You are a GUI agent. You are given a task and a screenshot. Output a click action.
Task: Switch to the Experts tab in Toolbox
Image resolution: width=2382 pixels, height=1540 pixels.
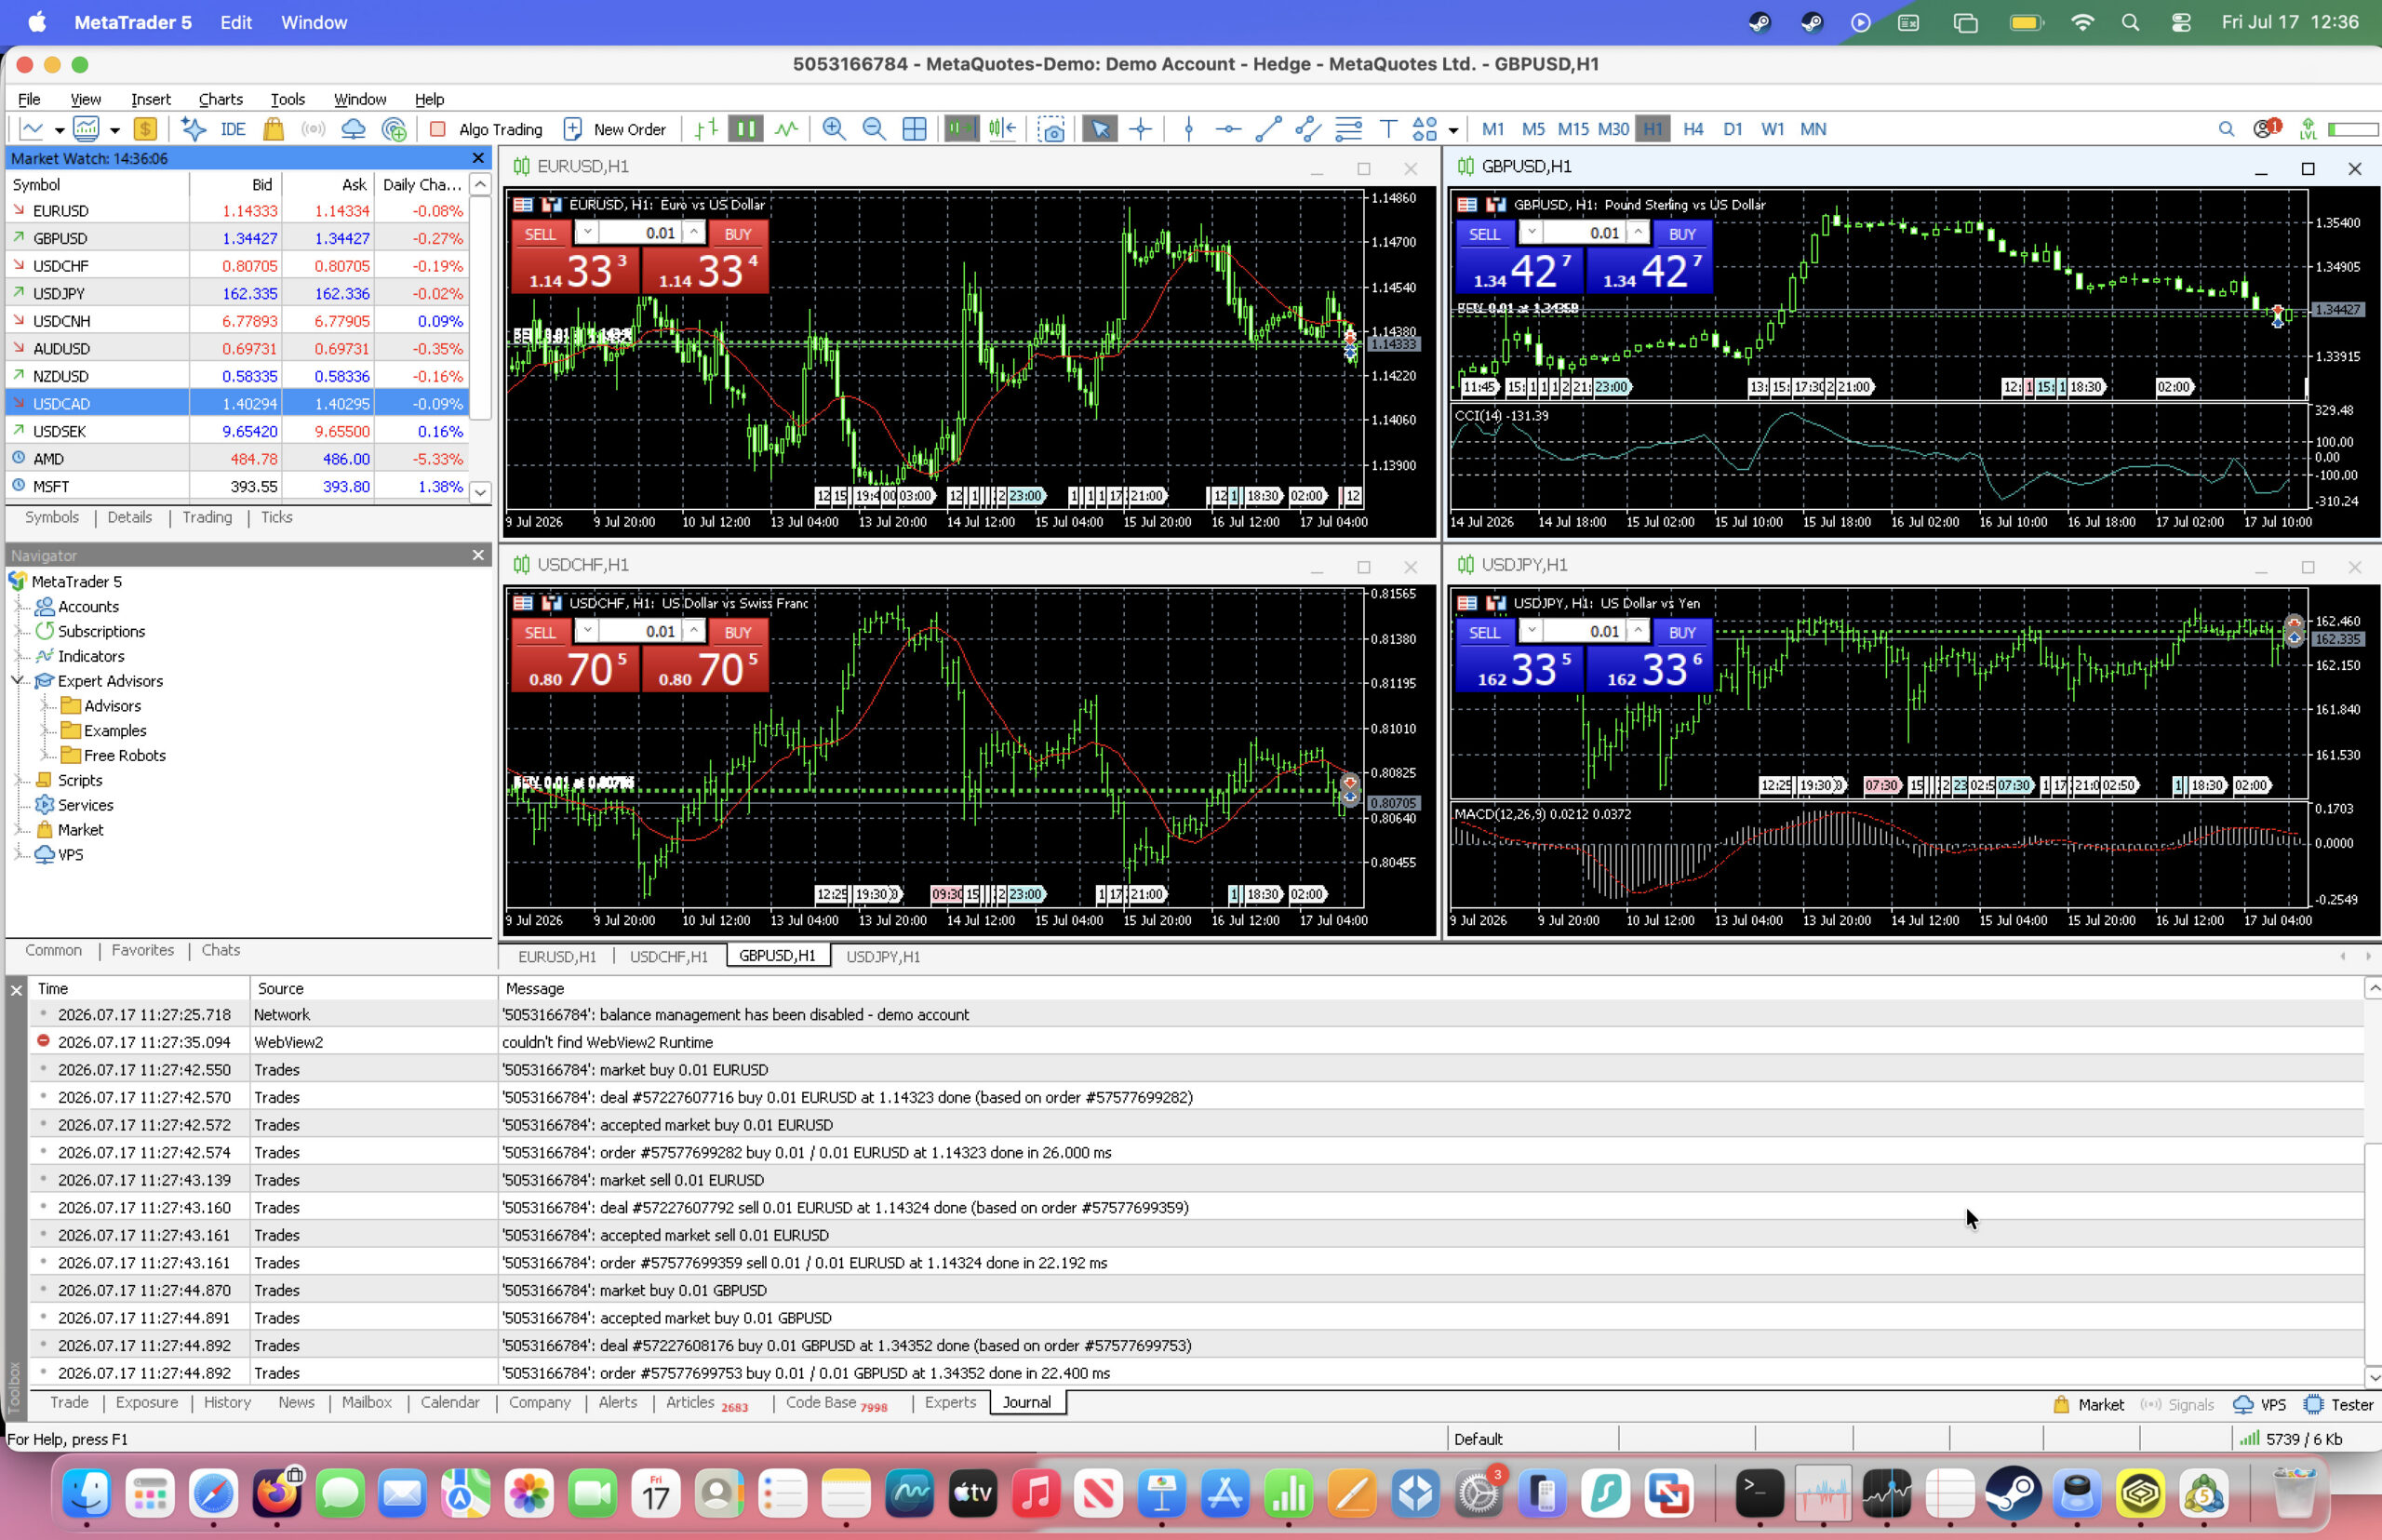tap(950, 1402)
